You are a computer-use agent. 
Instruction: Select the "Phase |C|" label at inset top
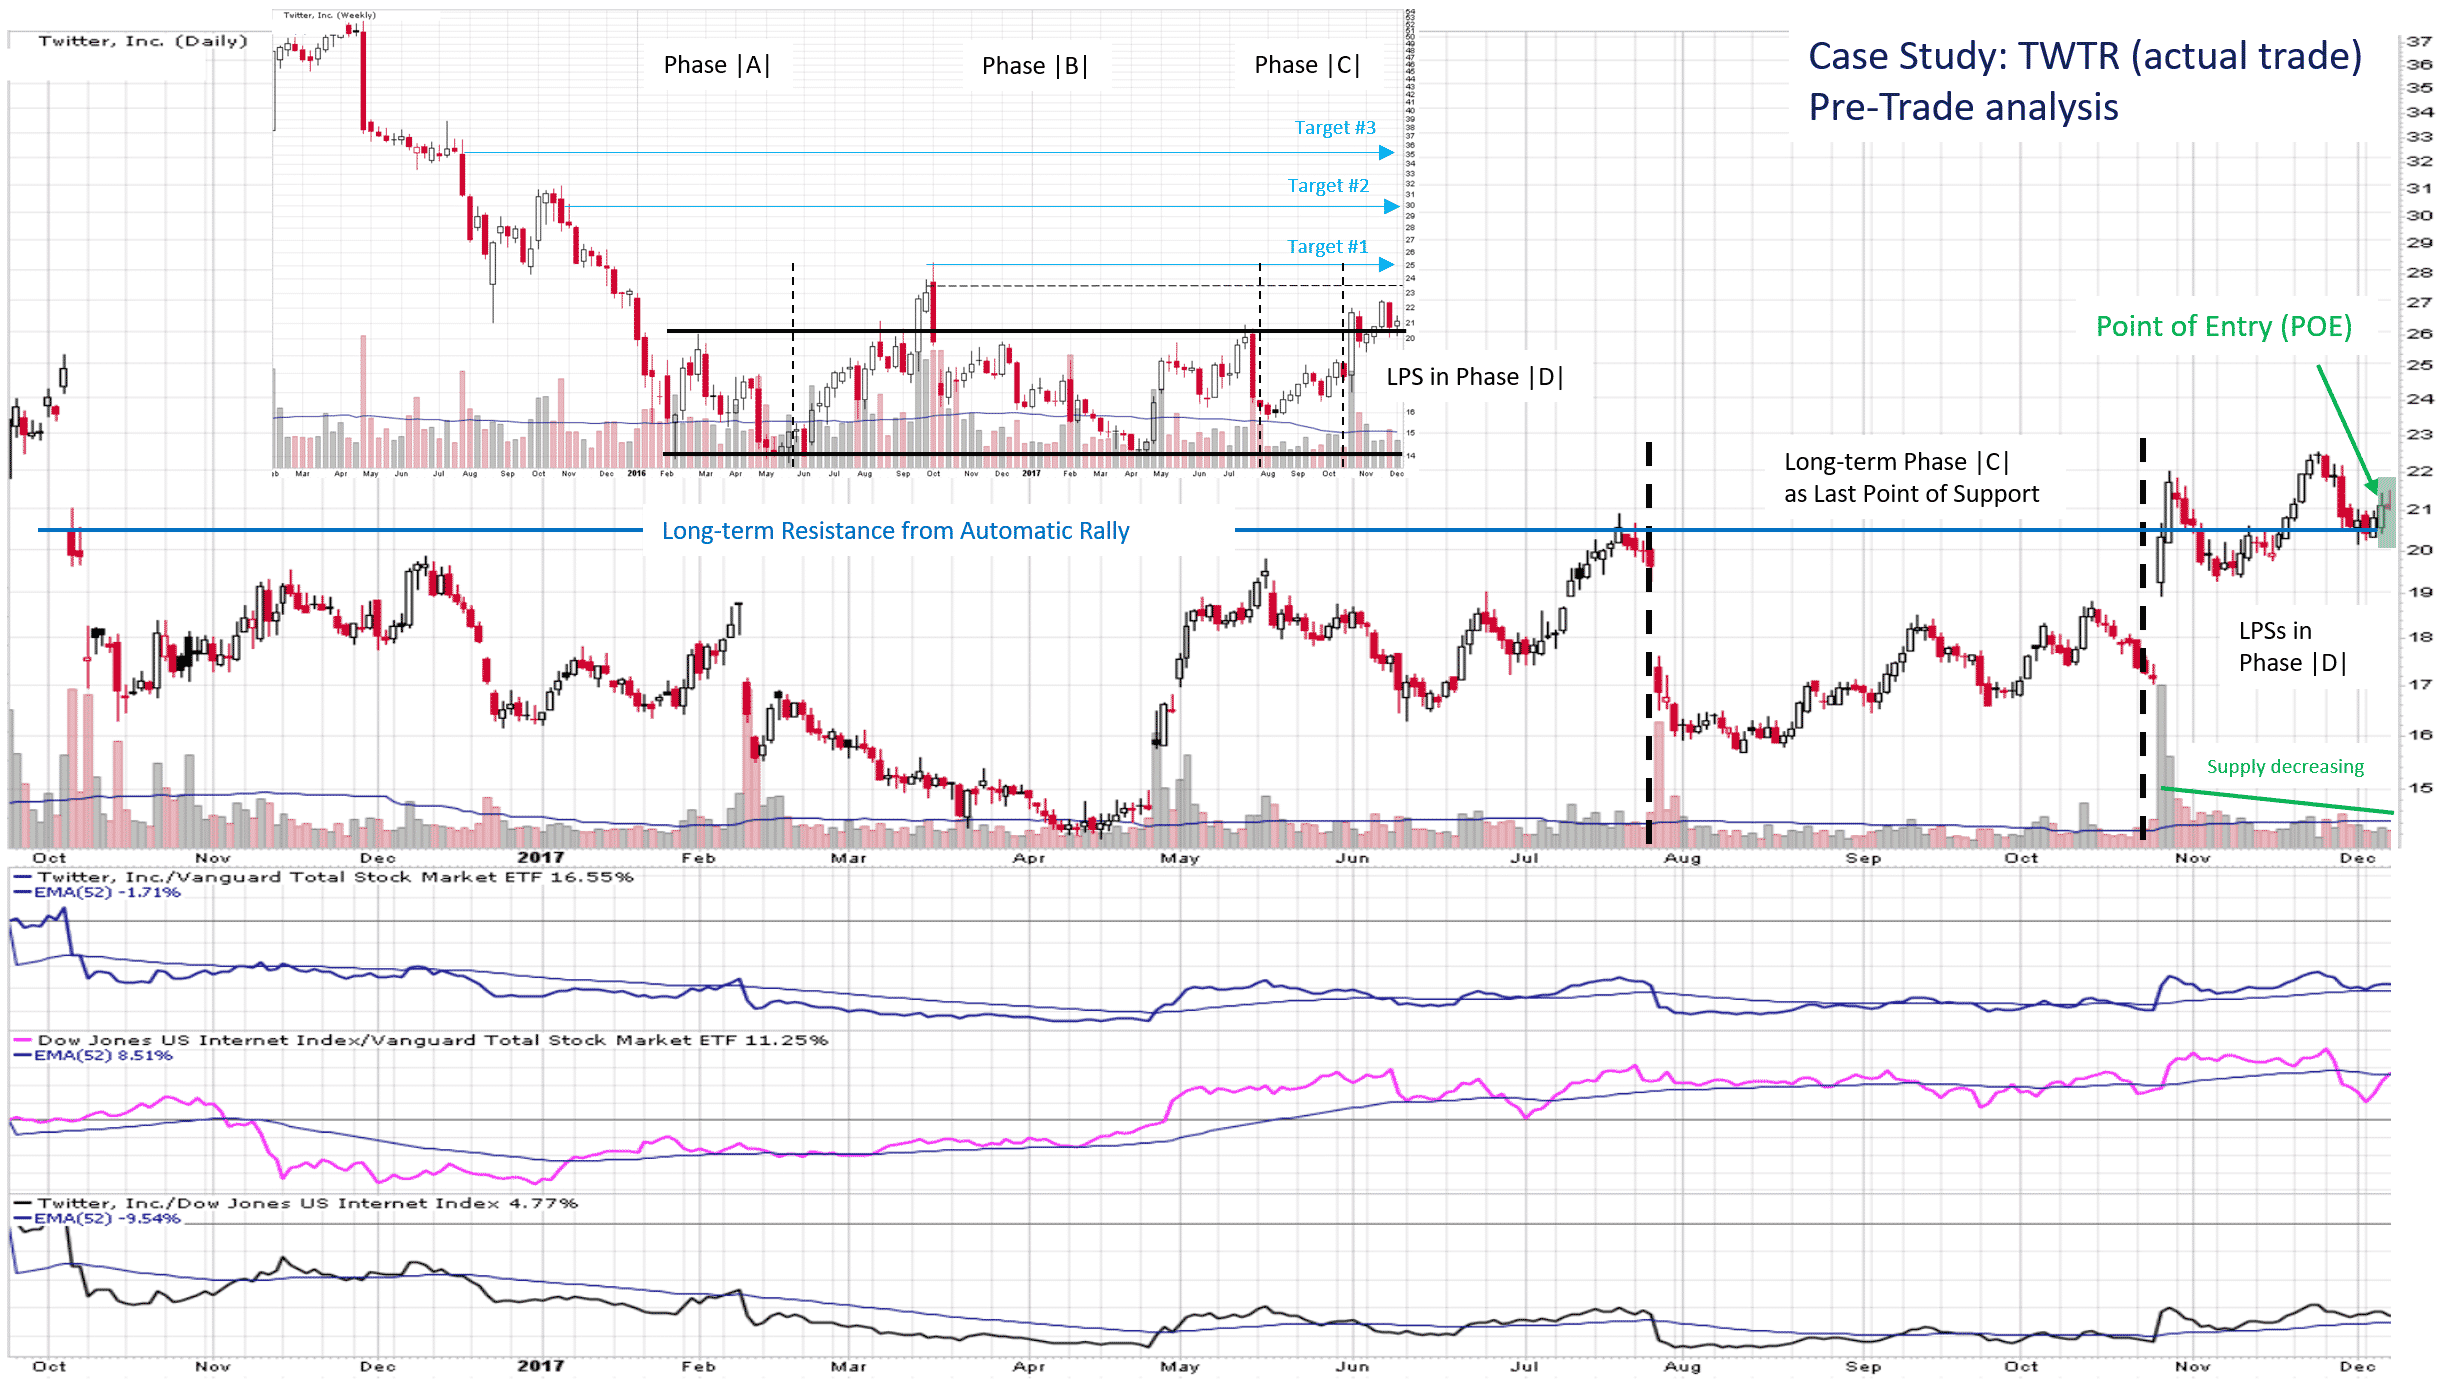[x=1307, y=65]
